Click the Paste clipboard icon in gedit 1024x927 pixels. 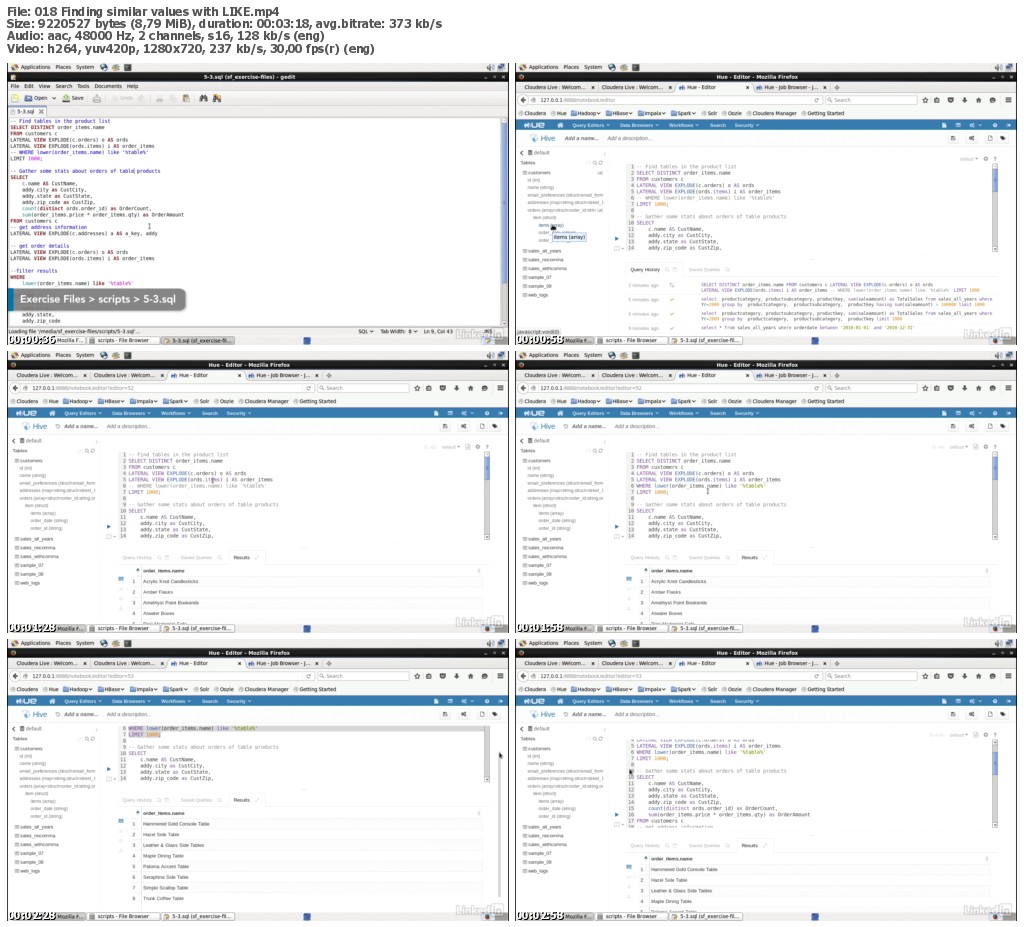[186, 98]
